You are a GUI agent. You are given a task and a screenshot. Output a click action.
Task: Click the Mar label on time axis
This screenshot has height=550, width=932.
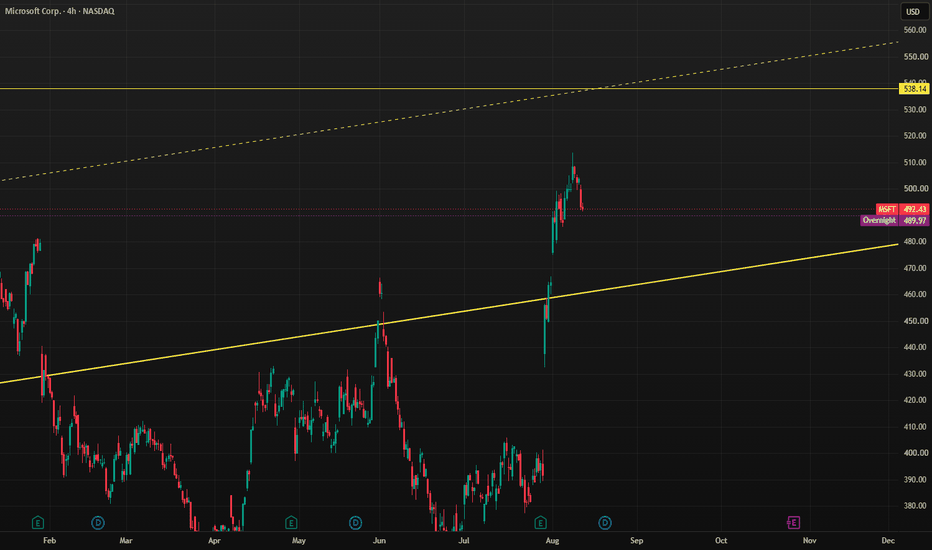pos(125,540)
